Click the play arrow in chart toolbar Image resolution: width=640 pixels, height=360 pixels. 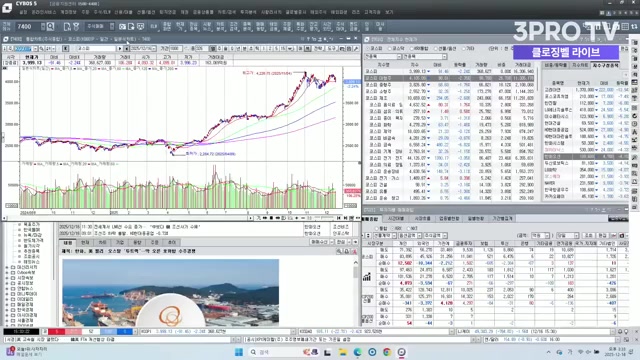click(120, 49)
